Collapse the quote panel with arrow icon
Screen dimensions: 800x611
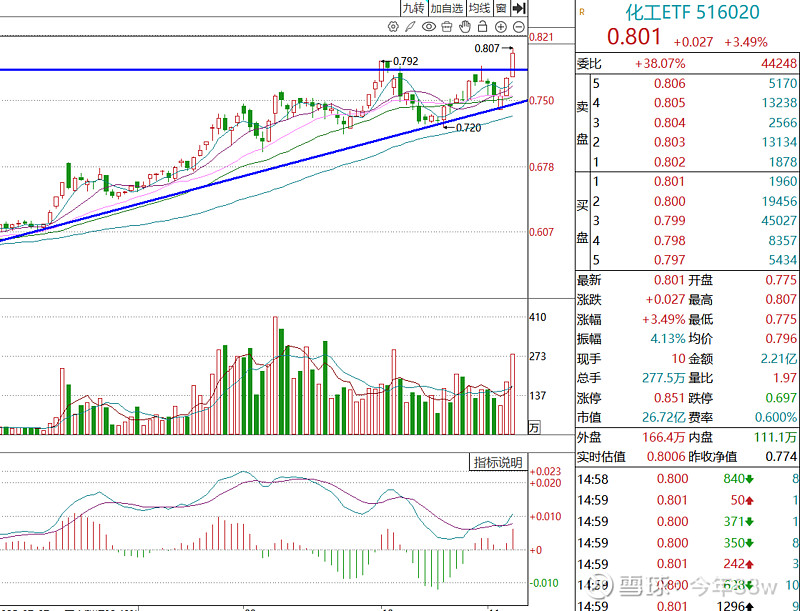tap(519, 8)
